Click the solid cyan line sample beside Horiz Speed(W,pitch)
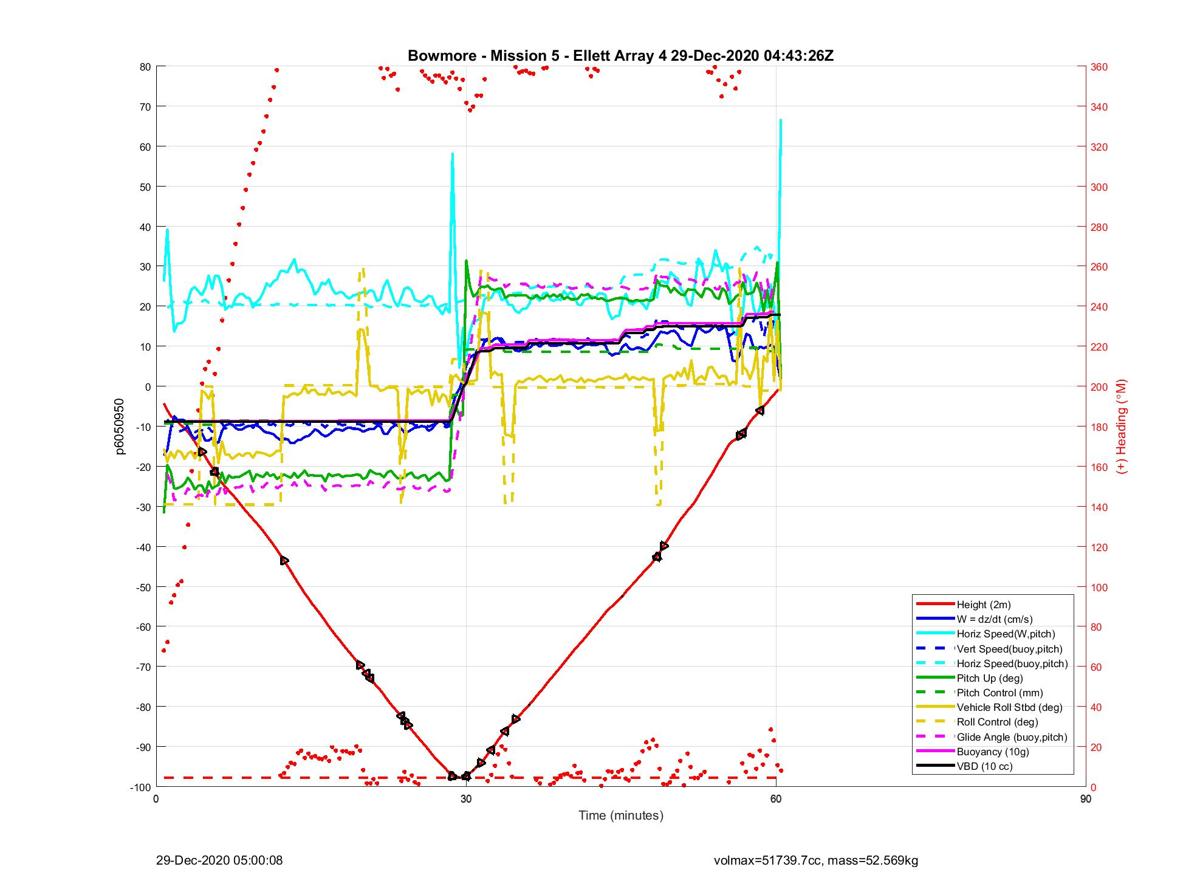 click(934, 634)
